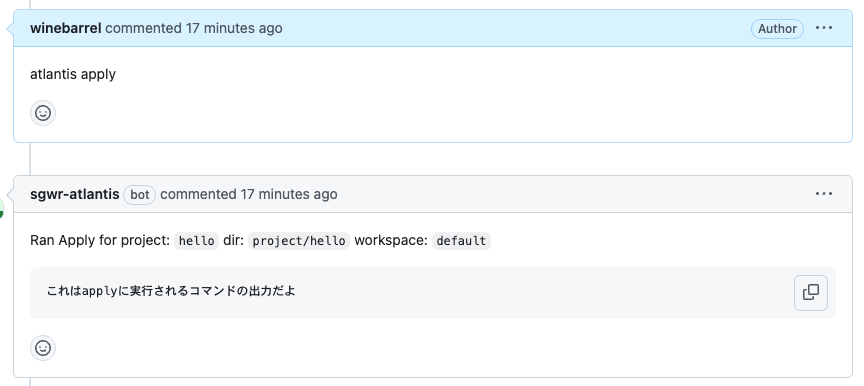Open winebarrel's user profile link
The image size is (864, 386).
click(x=66, y=28)
